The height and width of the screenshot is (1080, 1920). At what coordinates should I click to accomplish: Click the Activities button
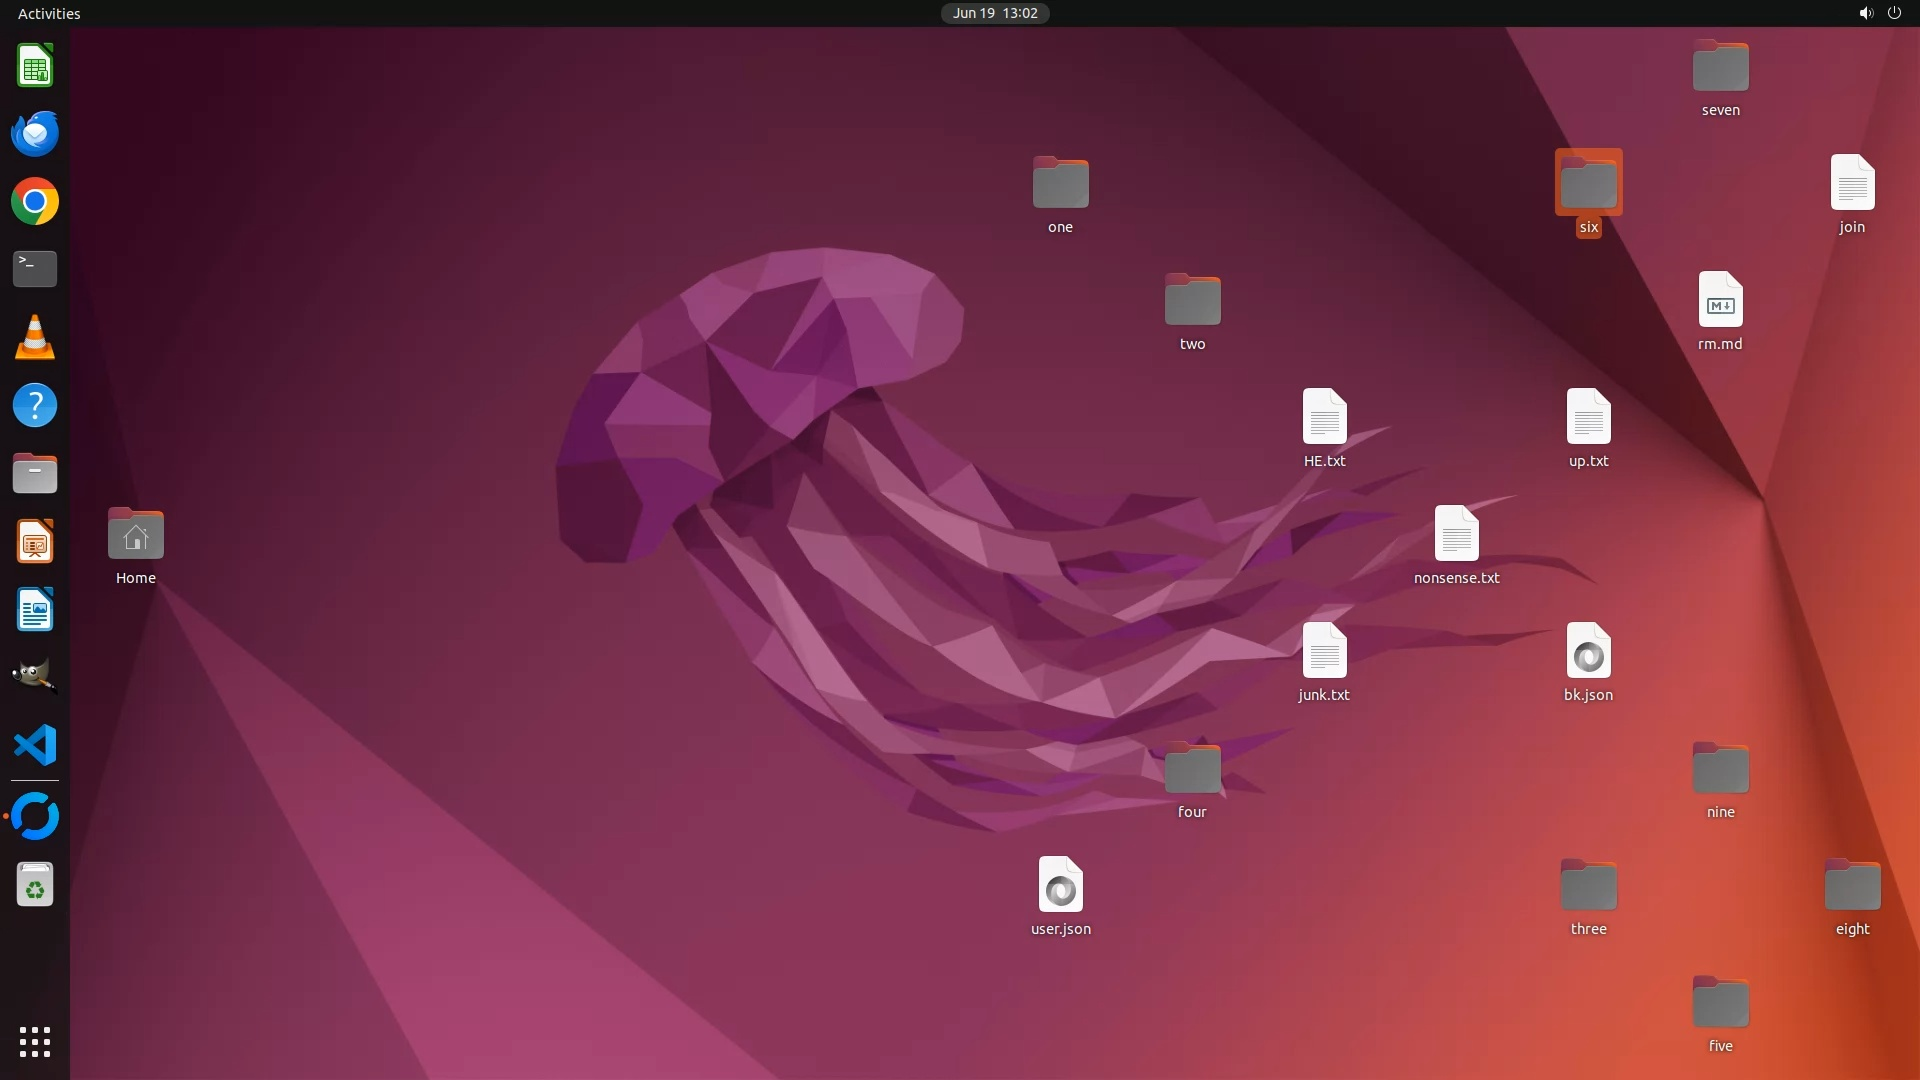click(49, 13)
